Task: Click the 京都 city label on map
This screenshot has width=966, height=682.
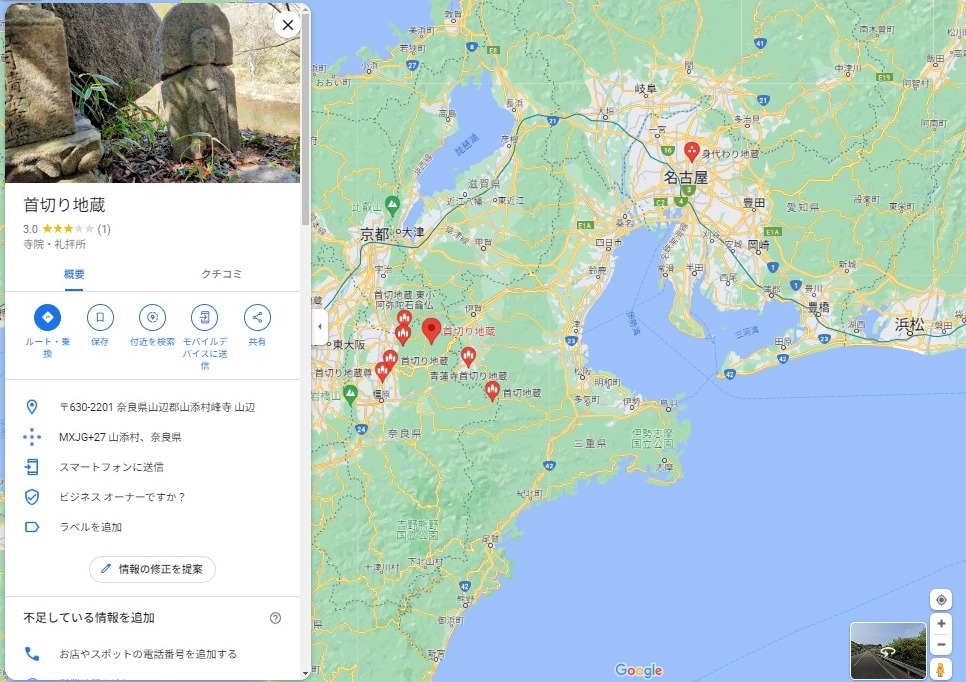Action: [375, 235]
